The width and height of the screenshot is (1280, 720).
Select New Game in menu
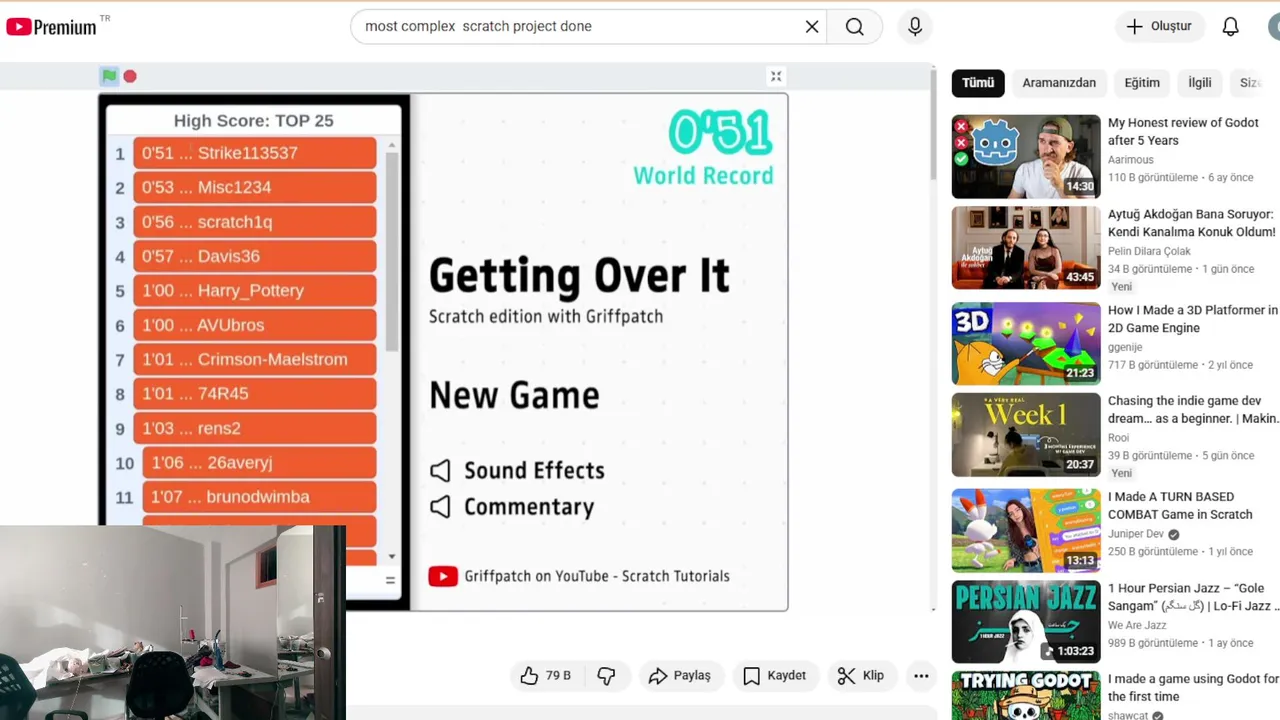pyautogui.click(x=514, y=395)
